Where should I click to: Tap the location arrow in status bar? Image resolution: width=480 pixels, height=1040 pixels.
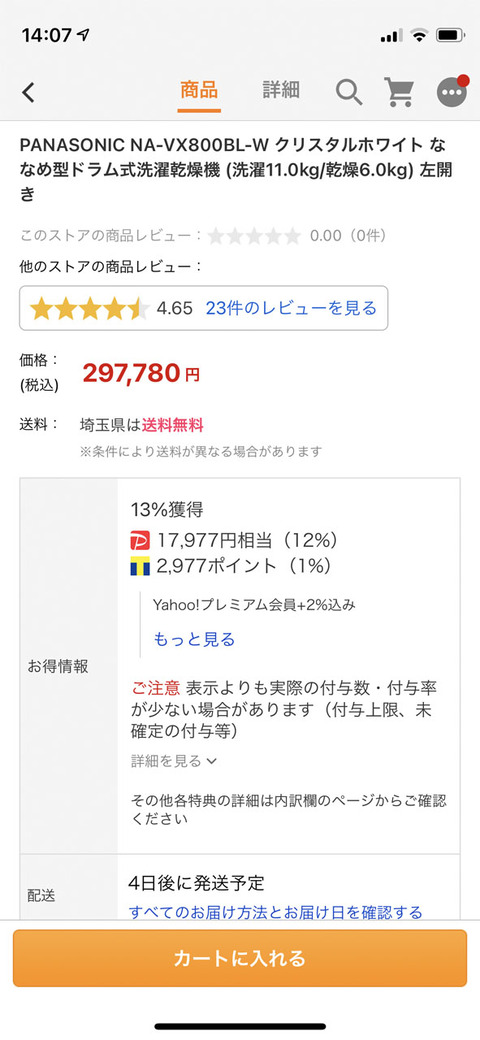(84, 34)
